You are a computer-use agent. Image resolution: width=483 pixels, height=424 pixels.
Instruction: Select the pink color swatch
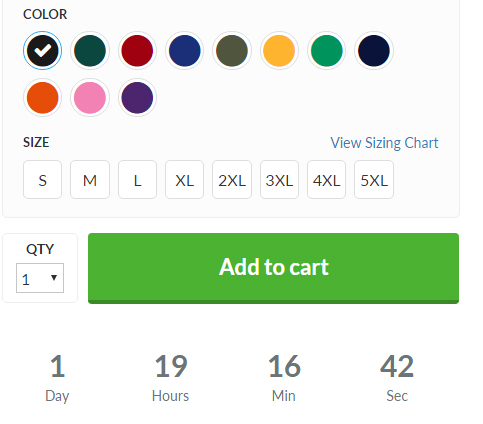tap(90, 98)
